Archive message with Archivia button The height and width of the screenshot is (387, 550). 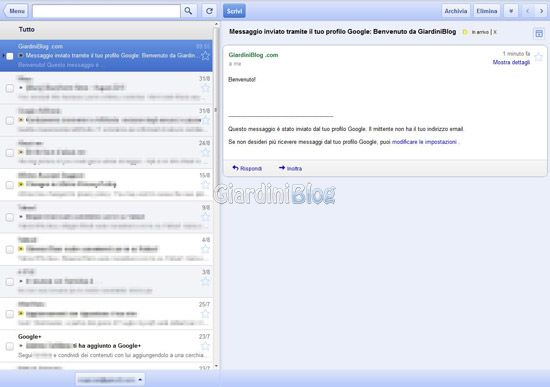456,11
